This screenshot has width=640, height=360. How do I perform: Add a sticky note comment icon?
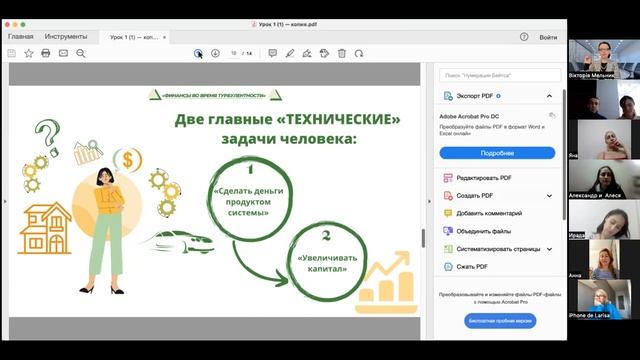pyautogui.click(x=273, y=53)
